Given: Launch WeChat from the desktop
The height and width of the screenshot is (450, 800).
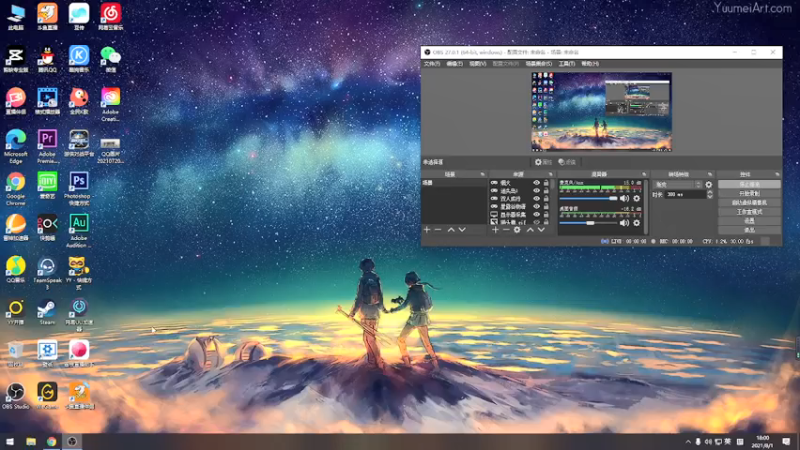Looking at the screenshot, I should [x=110, y=60].
